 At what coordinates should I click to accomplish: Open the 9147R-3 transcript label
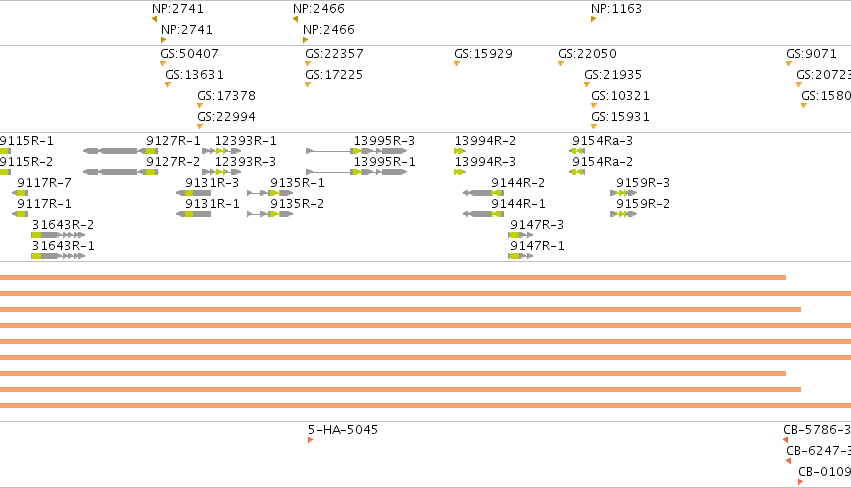(x=537, y=225)
